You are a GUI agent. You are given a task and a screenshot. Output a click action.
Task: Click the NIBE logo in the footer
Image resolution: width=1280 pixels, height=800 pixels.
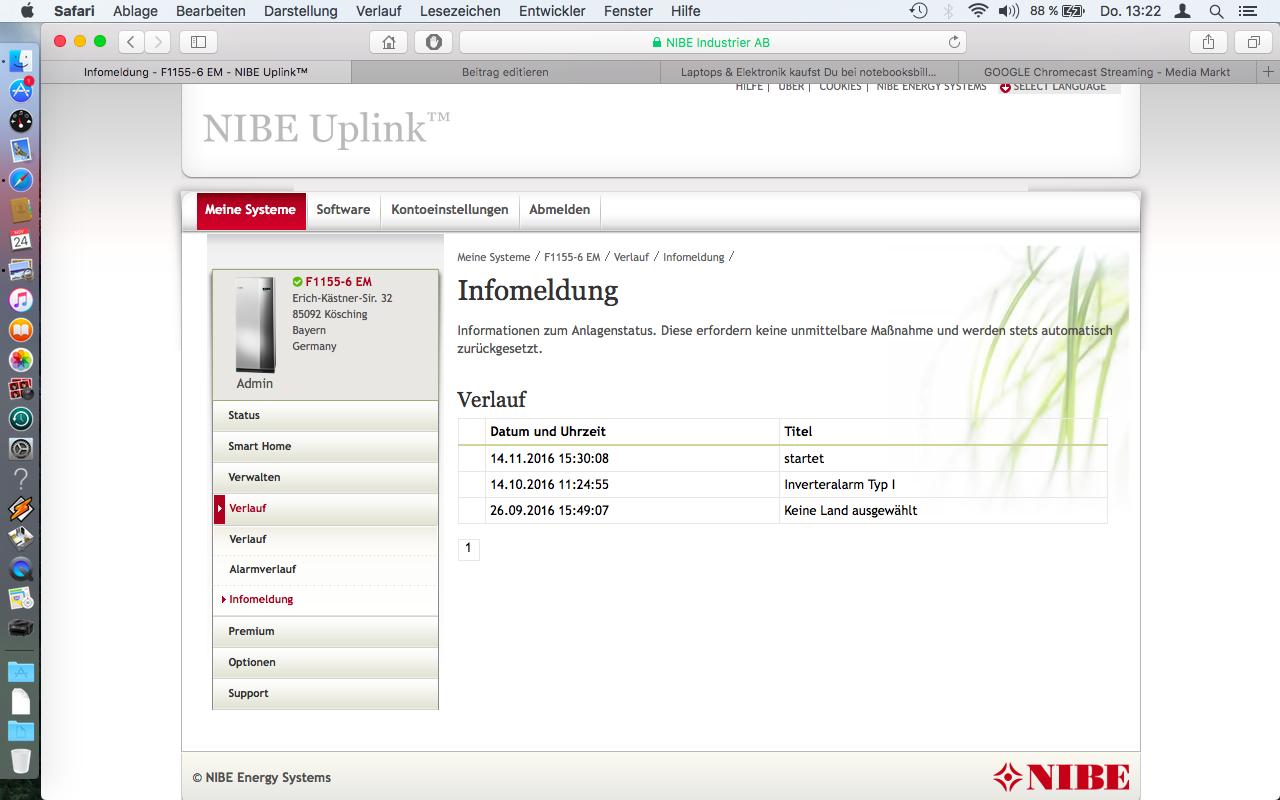coord(1061,777)
